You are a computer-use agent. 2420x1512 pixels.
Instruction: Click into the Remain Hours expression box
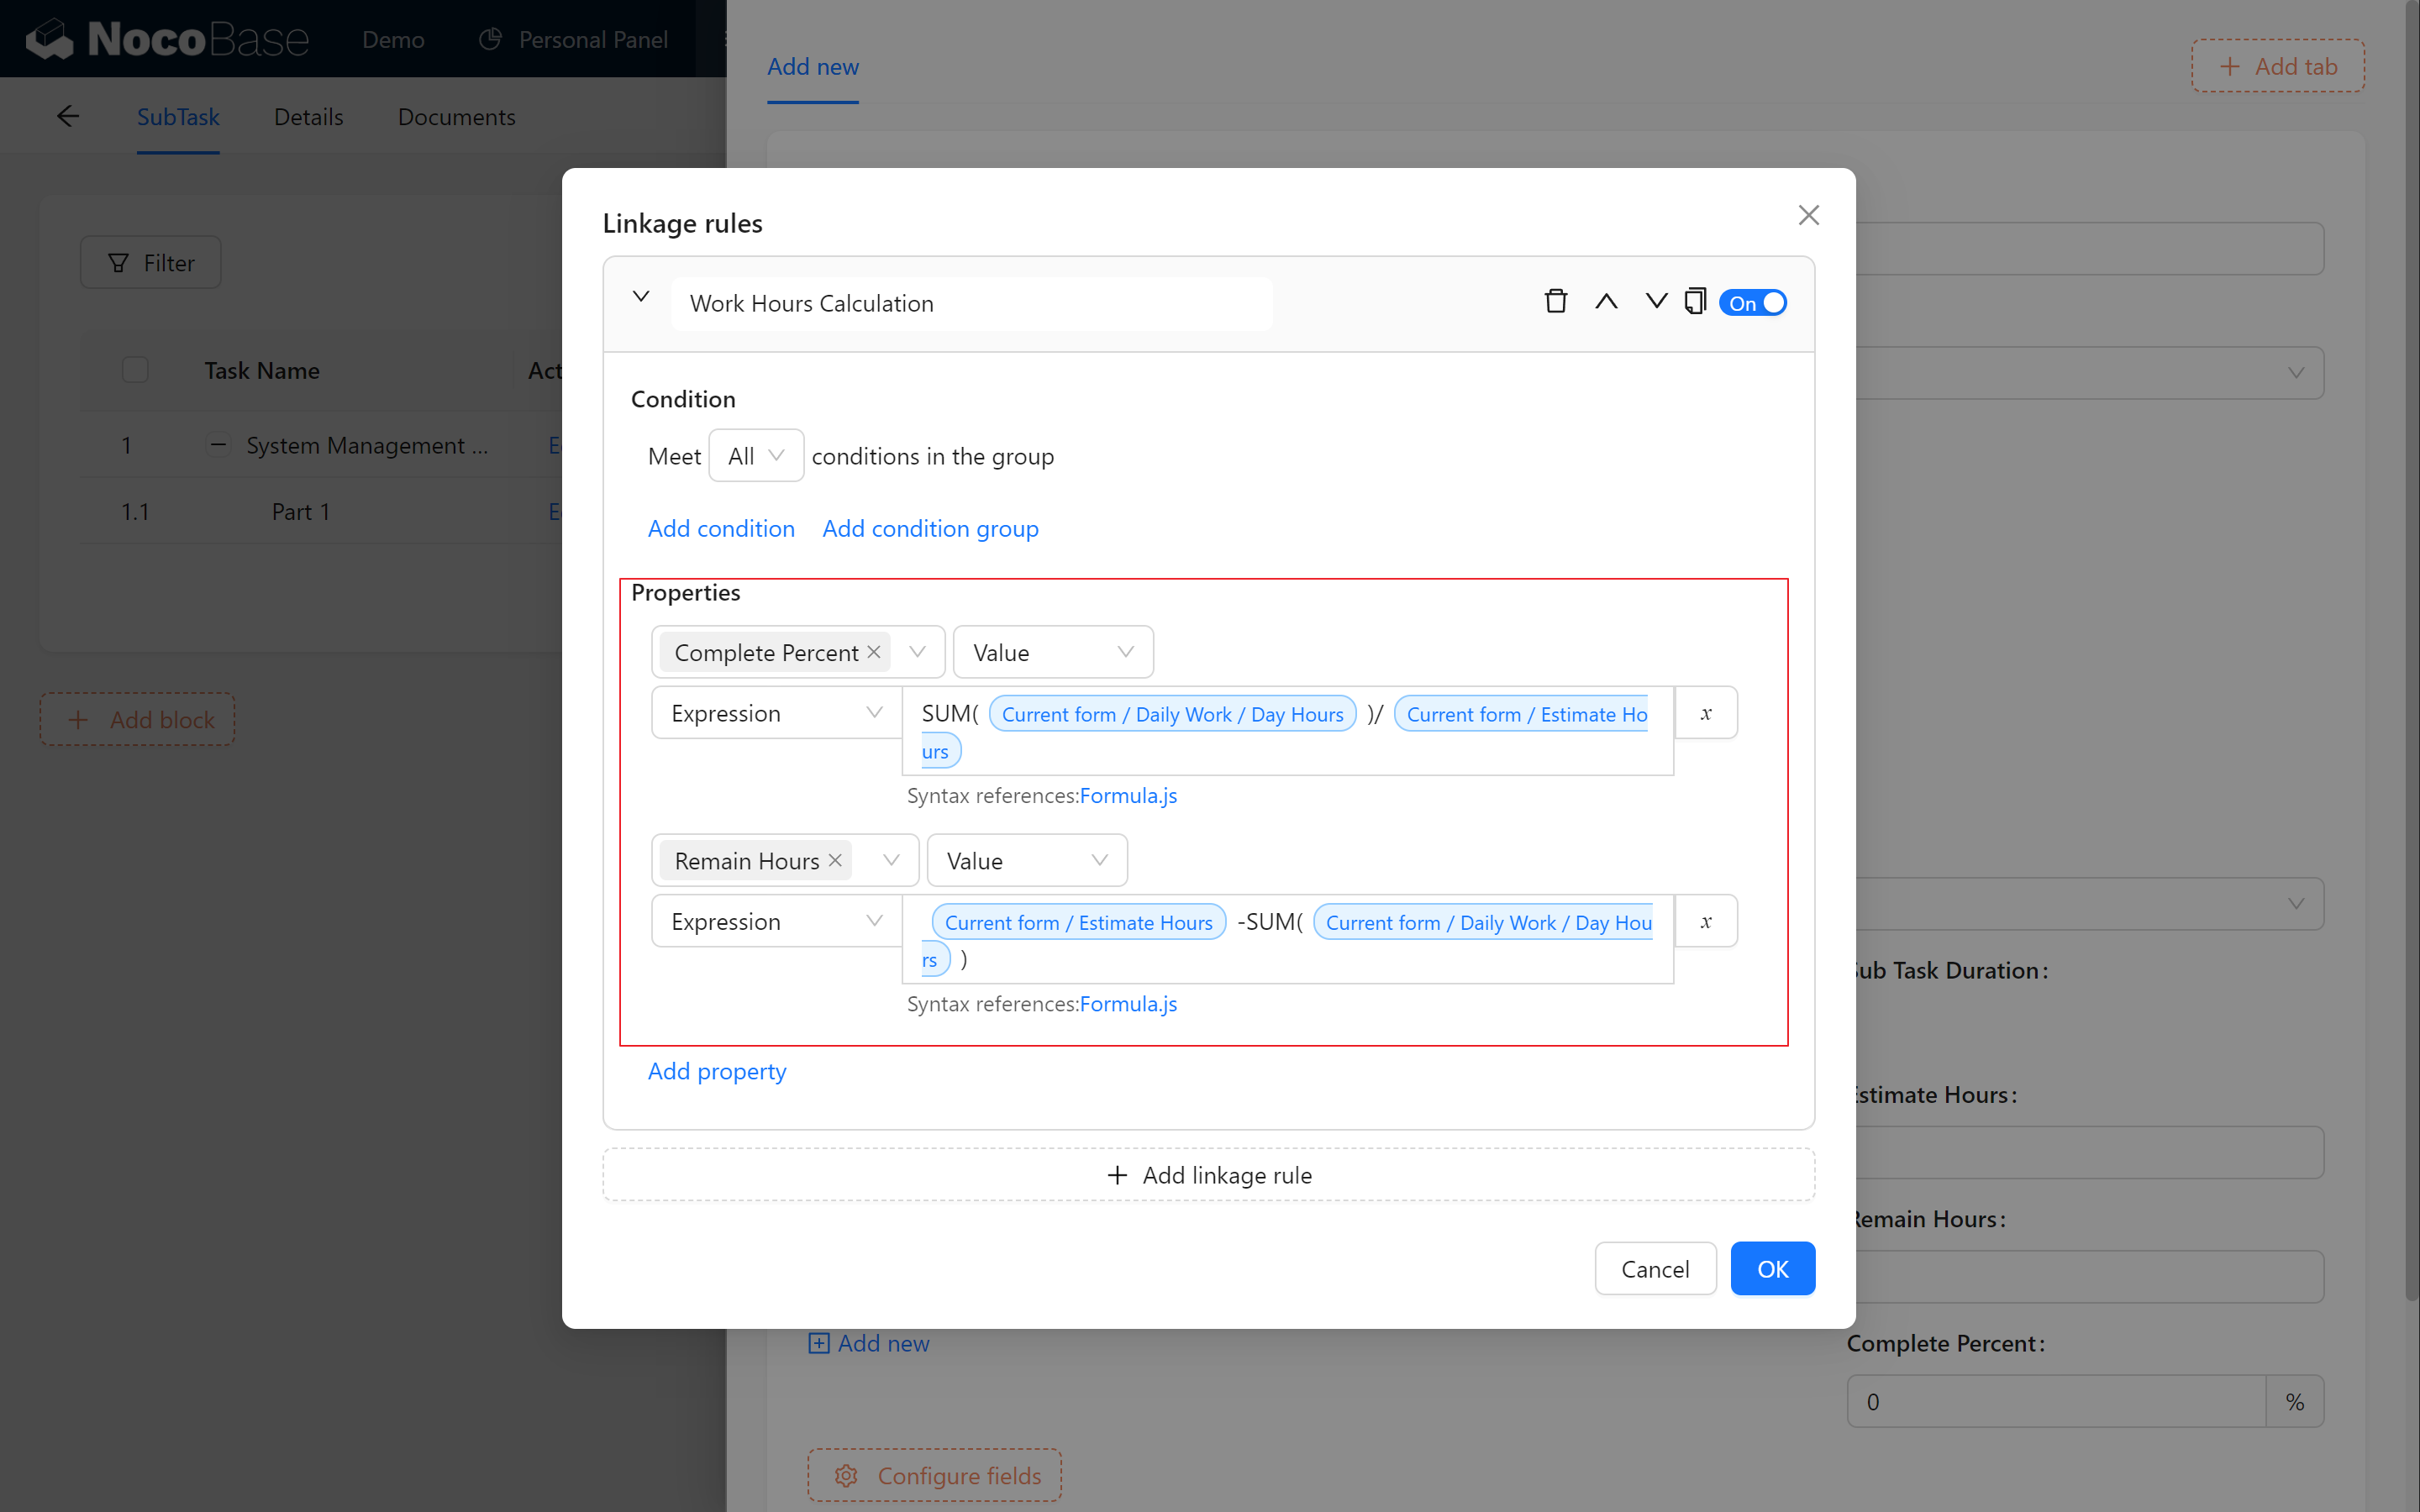pyautogui.click(x=1287, y=939)
